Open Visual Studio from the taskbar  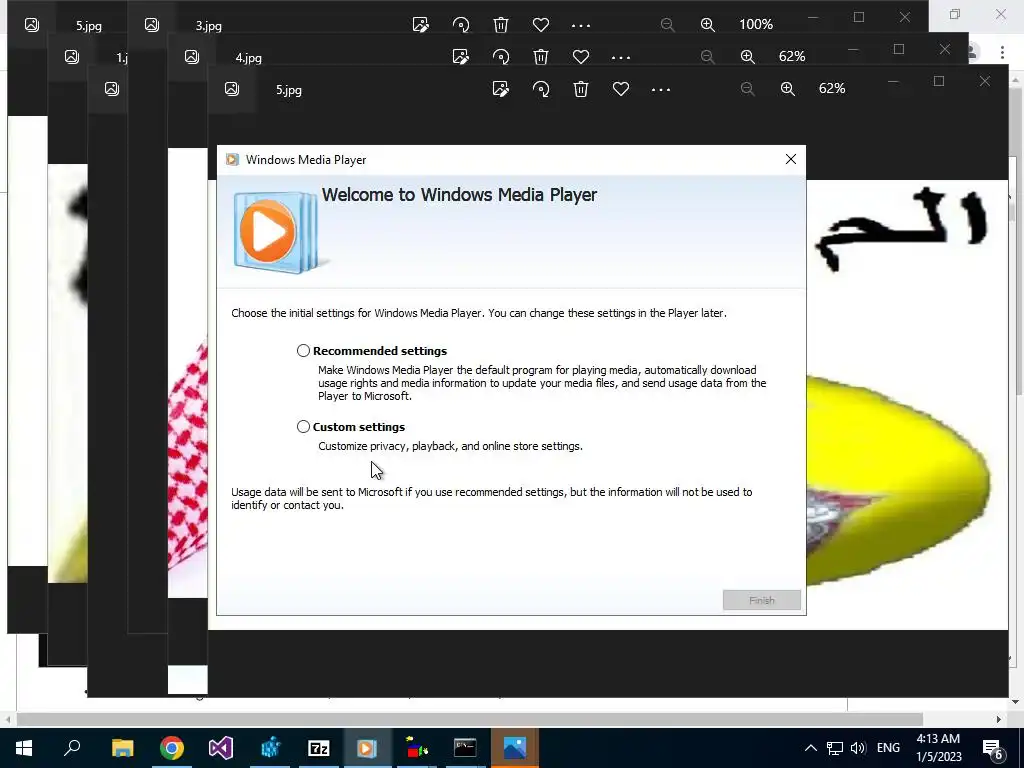click(221, 748)
